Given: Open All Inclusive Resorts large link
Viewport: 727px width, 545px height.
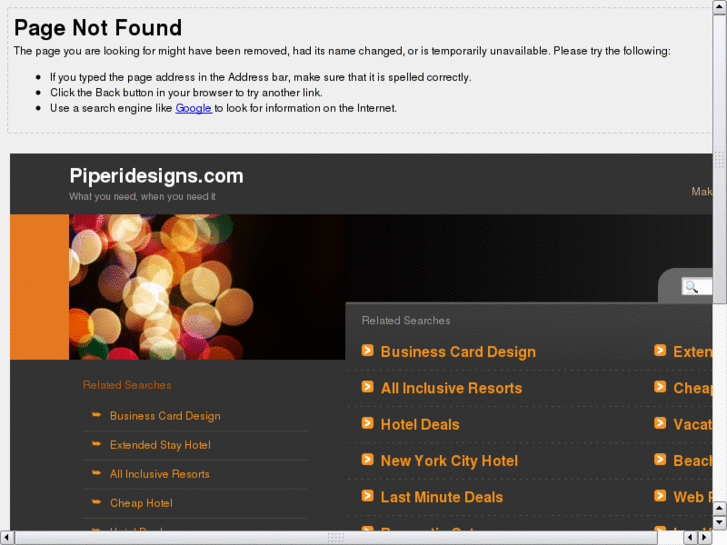Looking at the screenshot, I should pyautogui.click(x=451, y=388).
